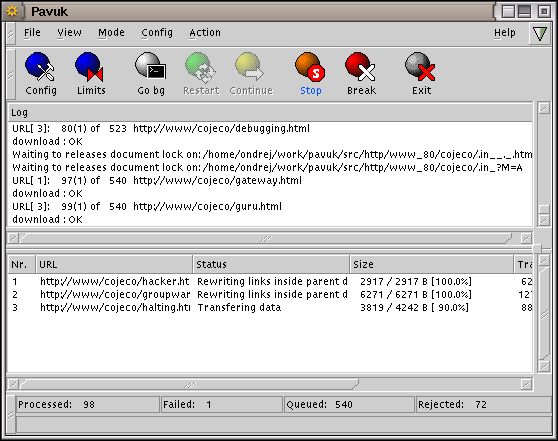Click the log vertical scrollbar up arrow
Screen dimensions: 558x441
(x=544, y=109)
